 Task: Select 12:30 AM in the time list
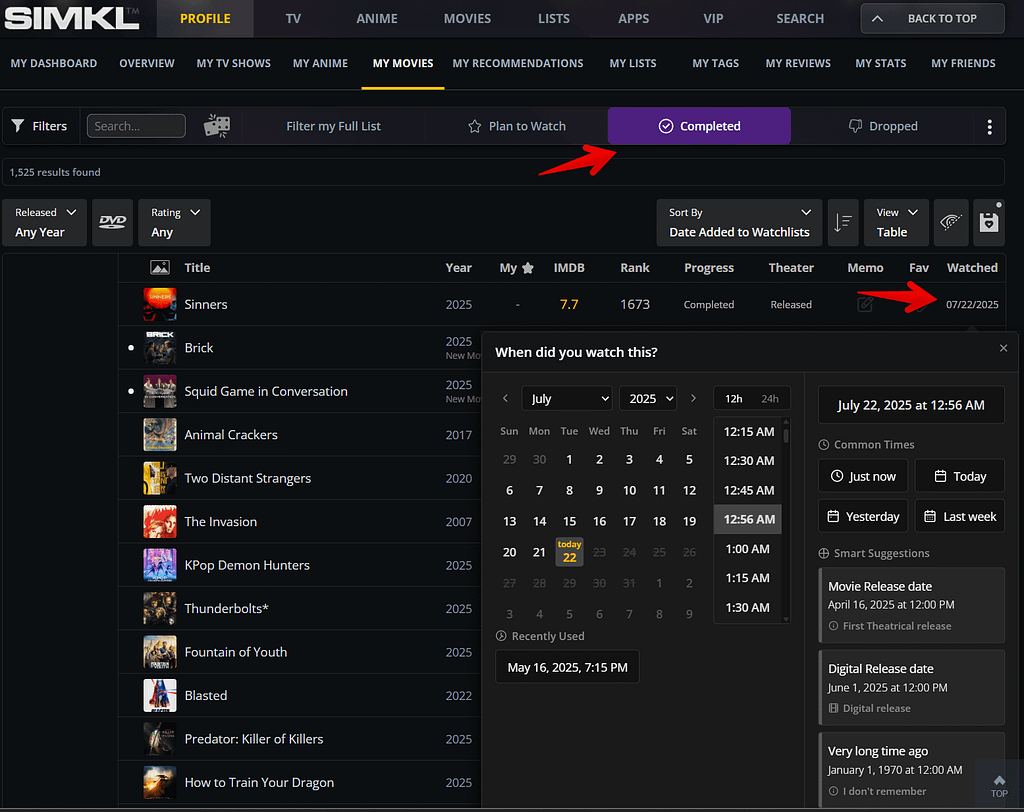pyautogui.click(x=748, y=461)
